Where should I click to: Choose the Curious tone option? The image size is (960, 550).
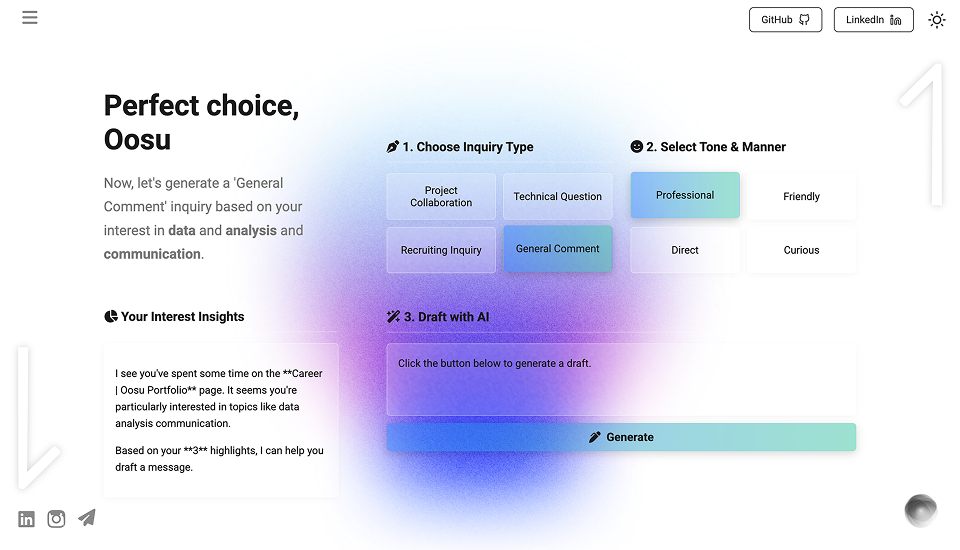801,250
